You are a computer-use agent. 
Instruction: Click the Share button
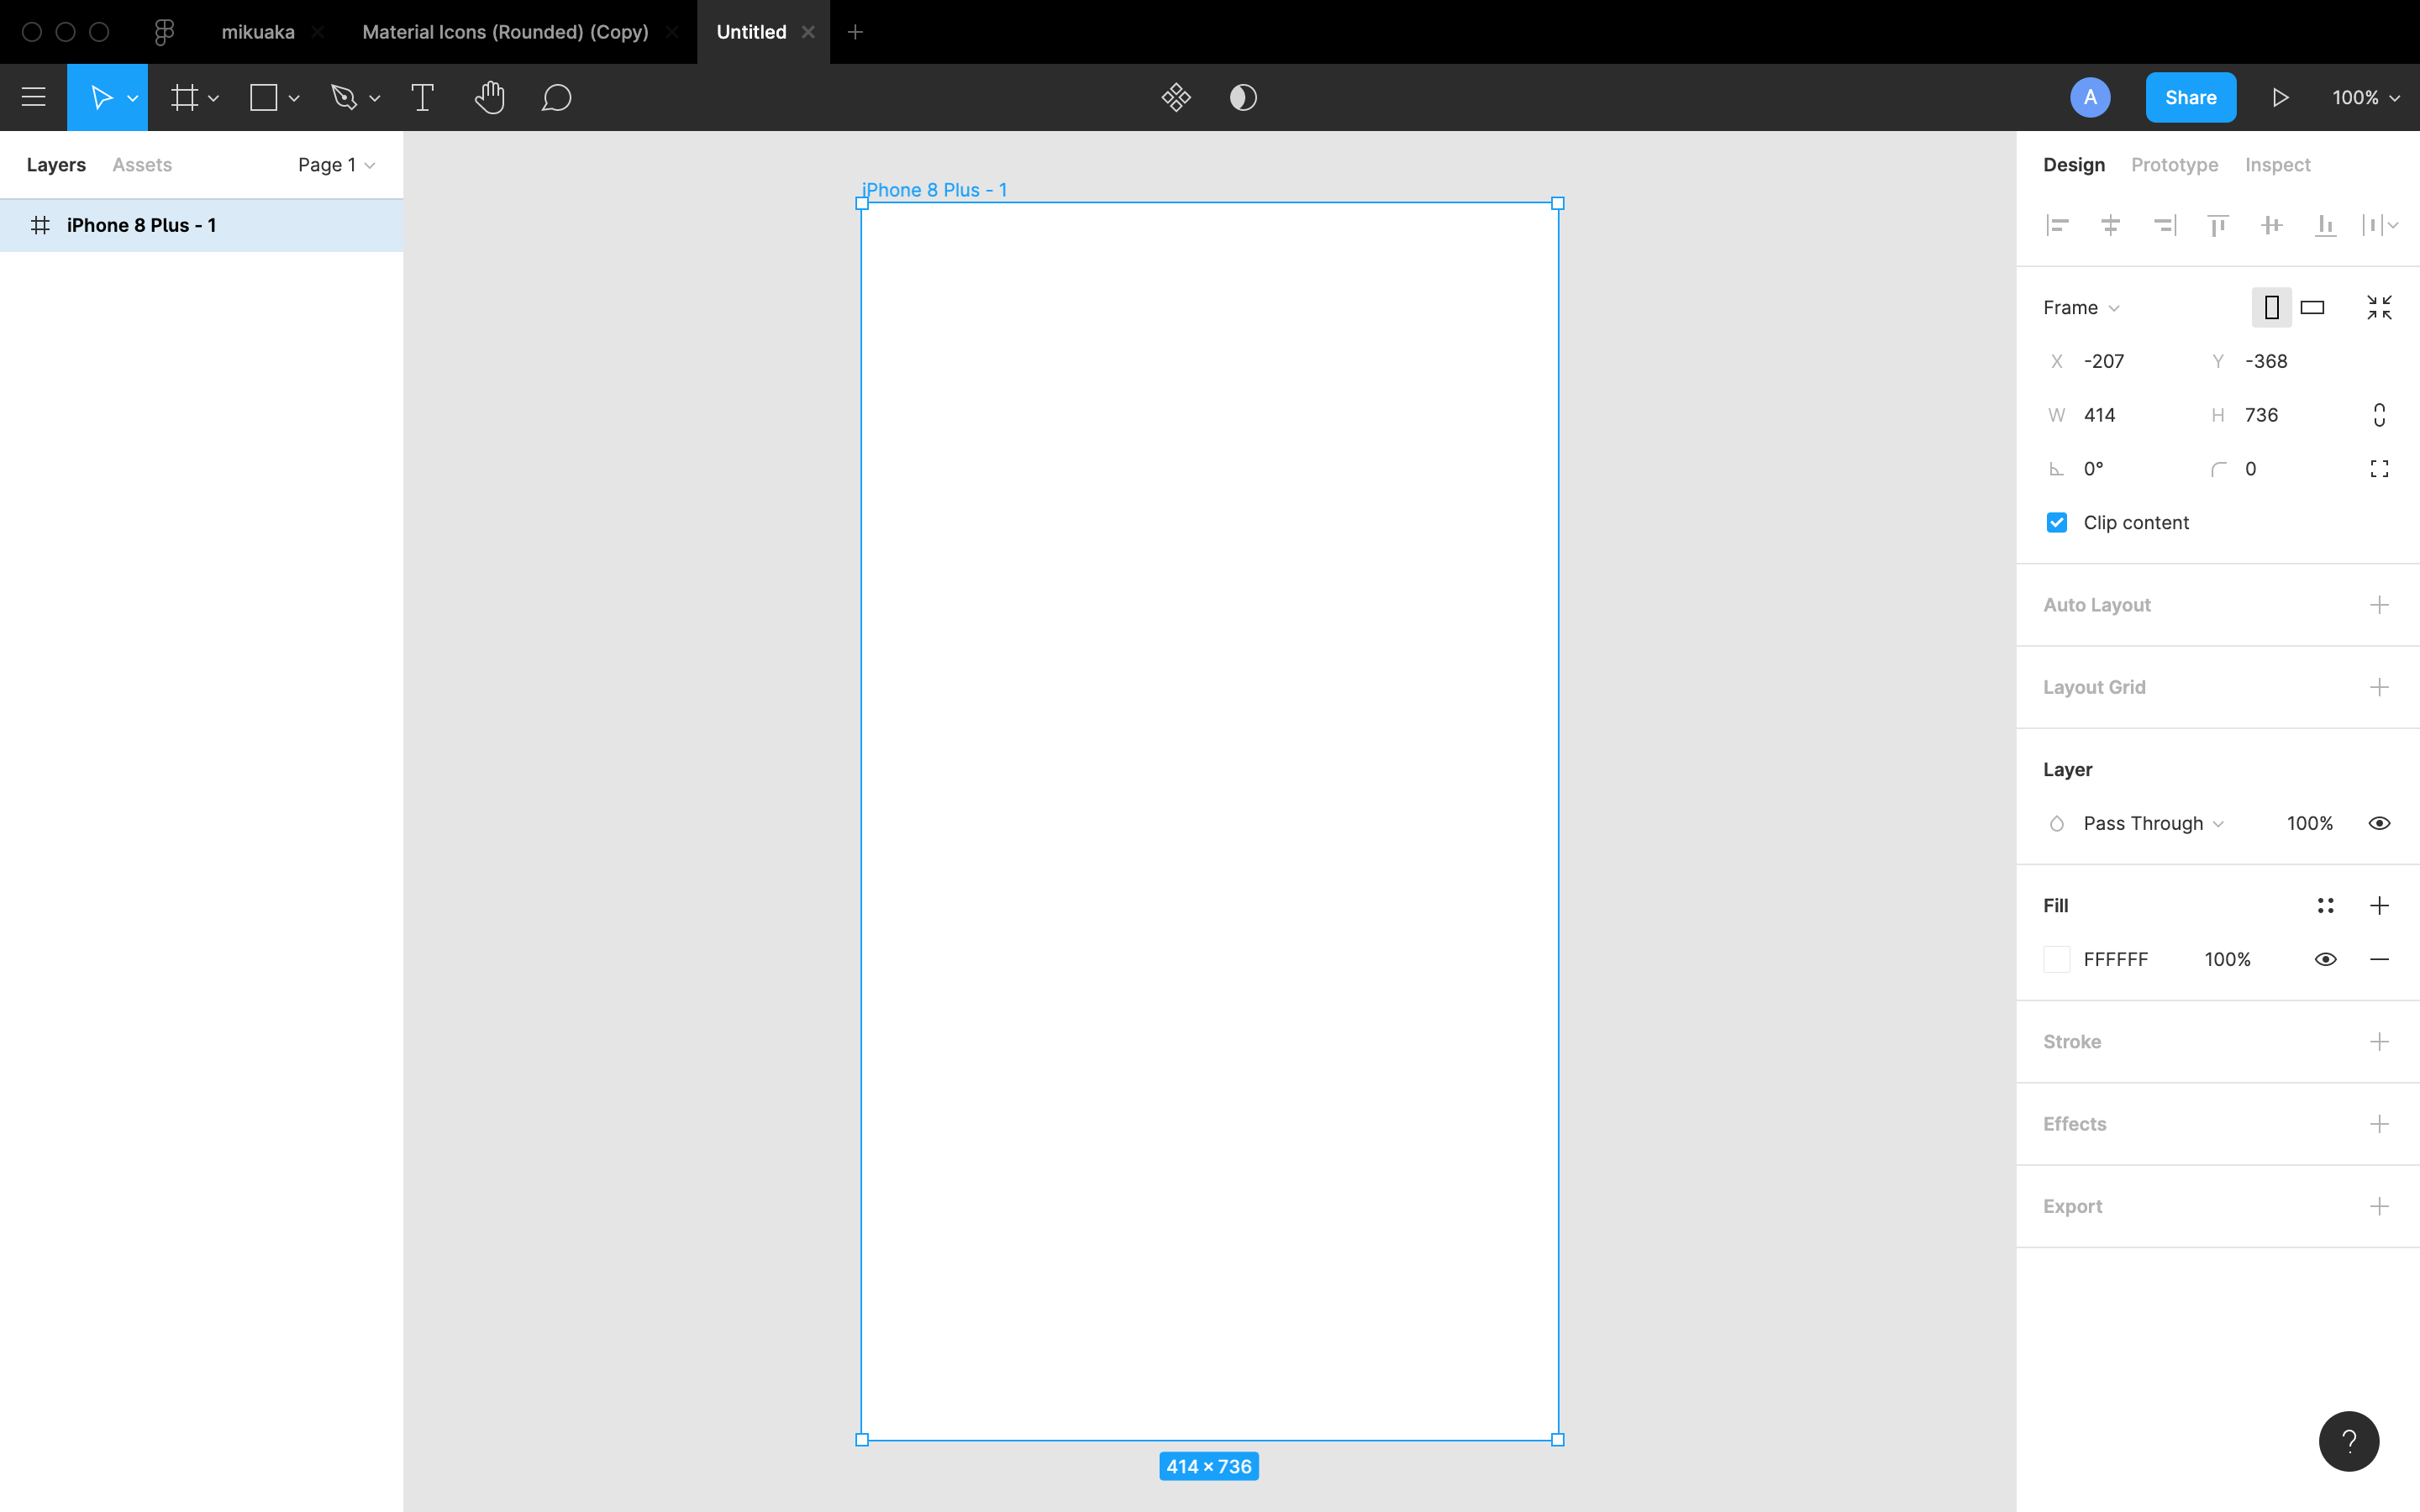click(x=2190, y=97)
